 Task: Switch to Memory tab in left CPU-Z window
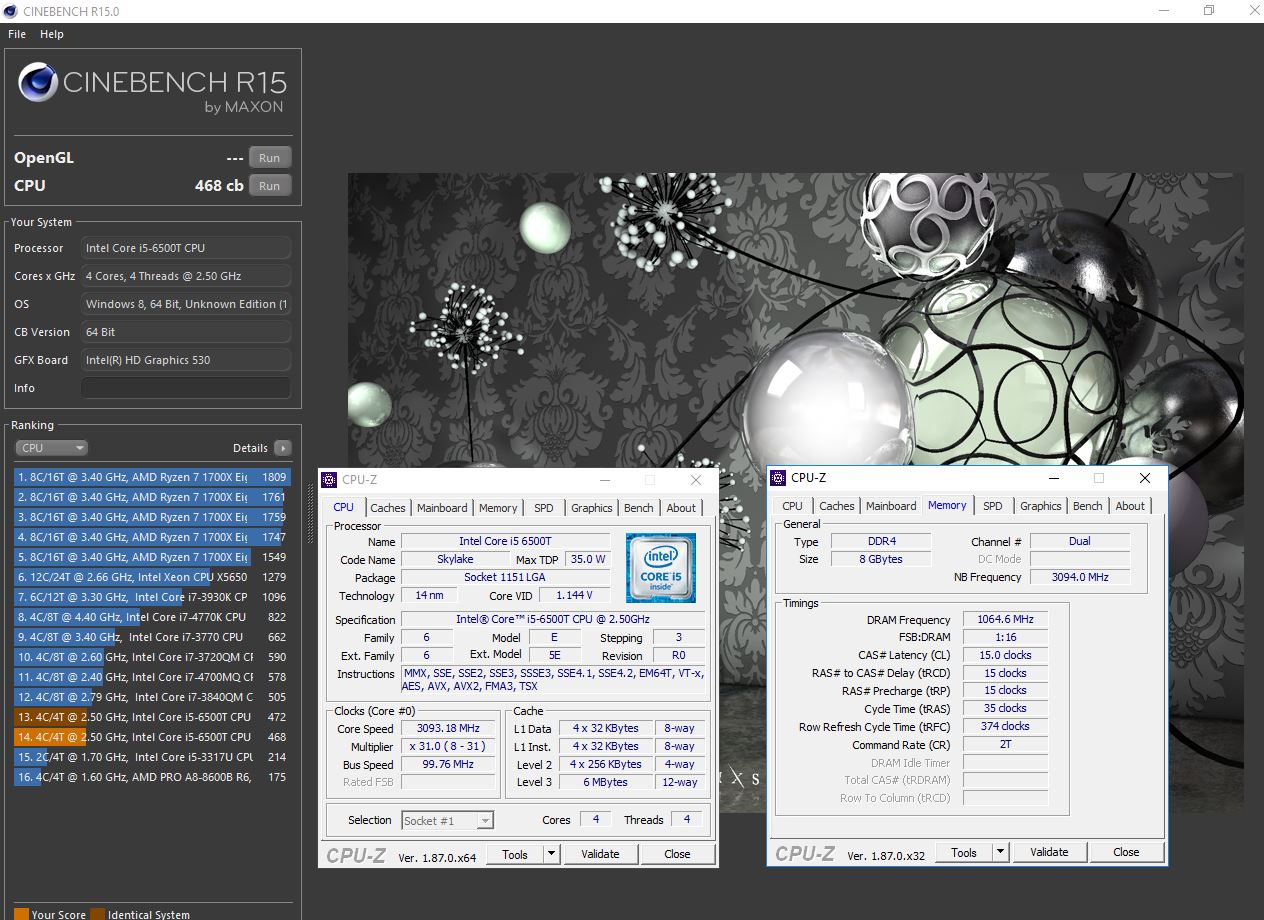coord(498,508)
